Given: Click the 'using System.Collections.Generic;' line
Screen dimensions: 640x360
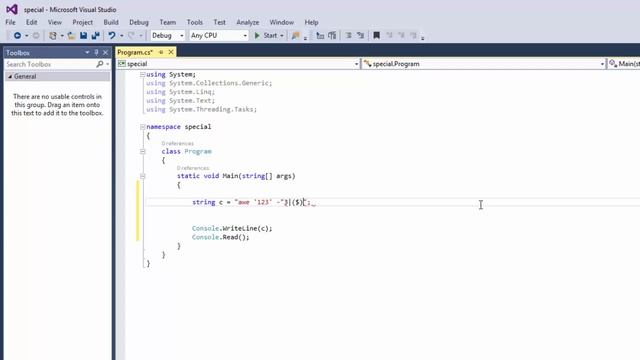Looking at the screenshot, I should 209,83.
